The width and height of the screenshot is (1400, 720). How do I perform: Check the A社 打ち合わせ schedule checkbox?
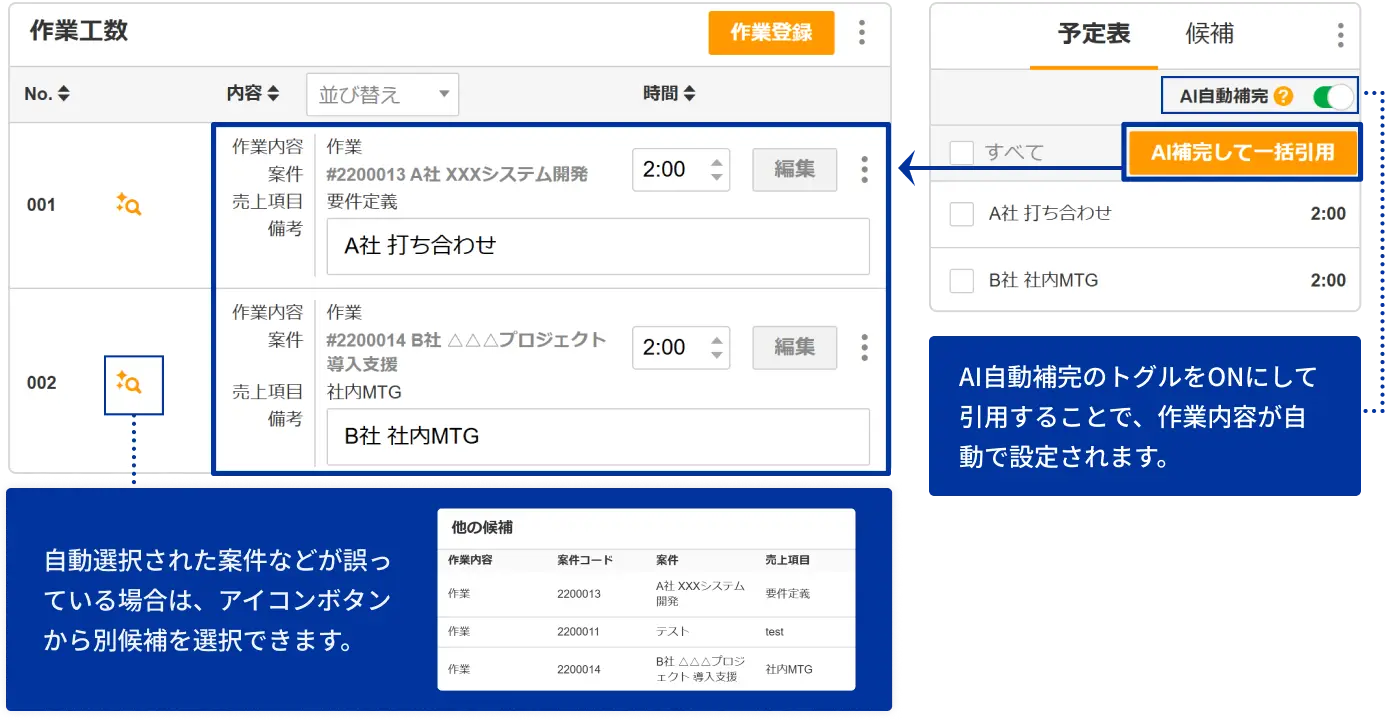(961, 214)
